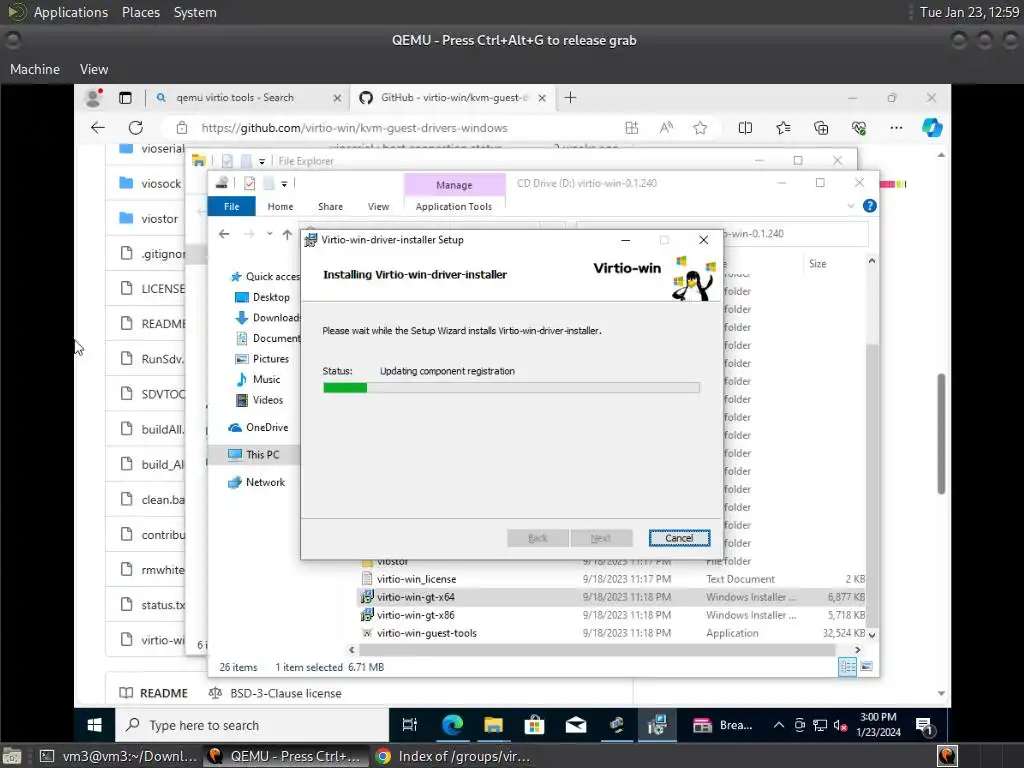Image resolution: width=1024 pixels, height=768 pixels.
Task: Click the Windows taskbar search box
Action: [253, 725]
